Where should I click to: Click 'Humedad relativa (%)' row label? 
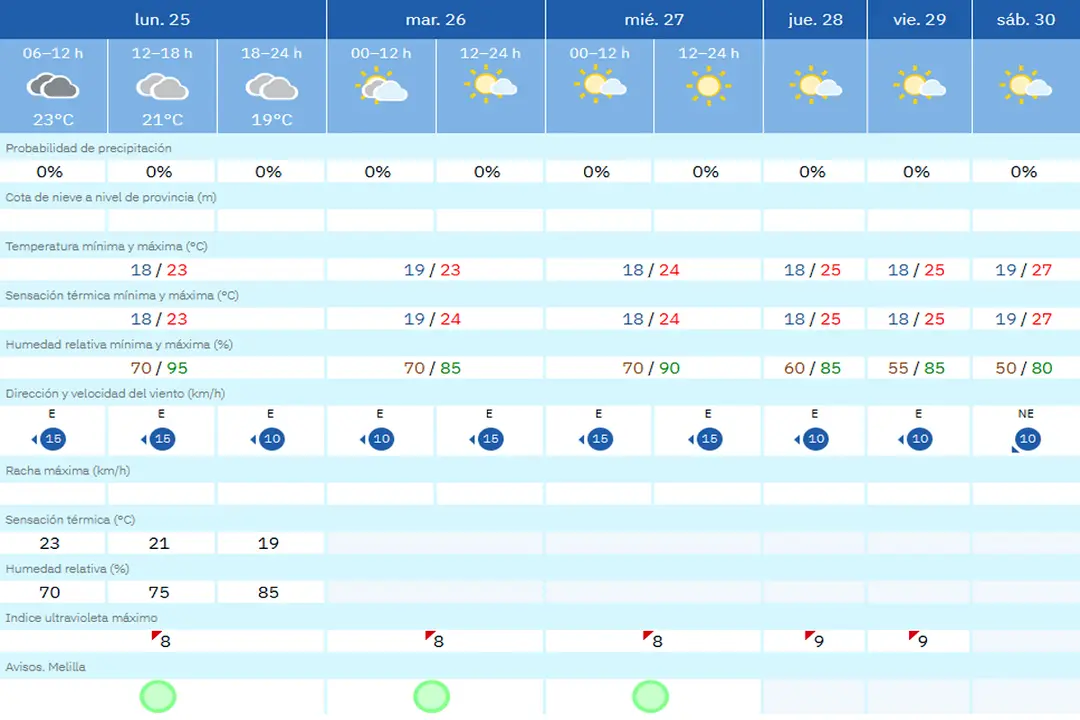68,568
